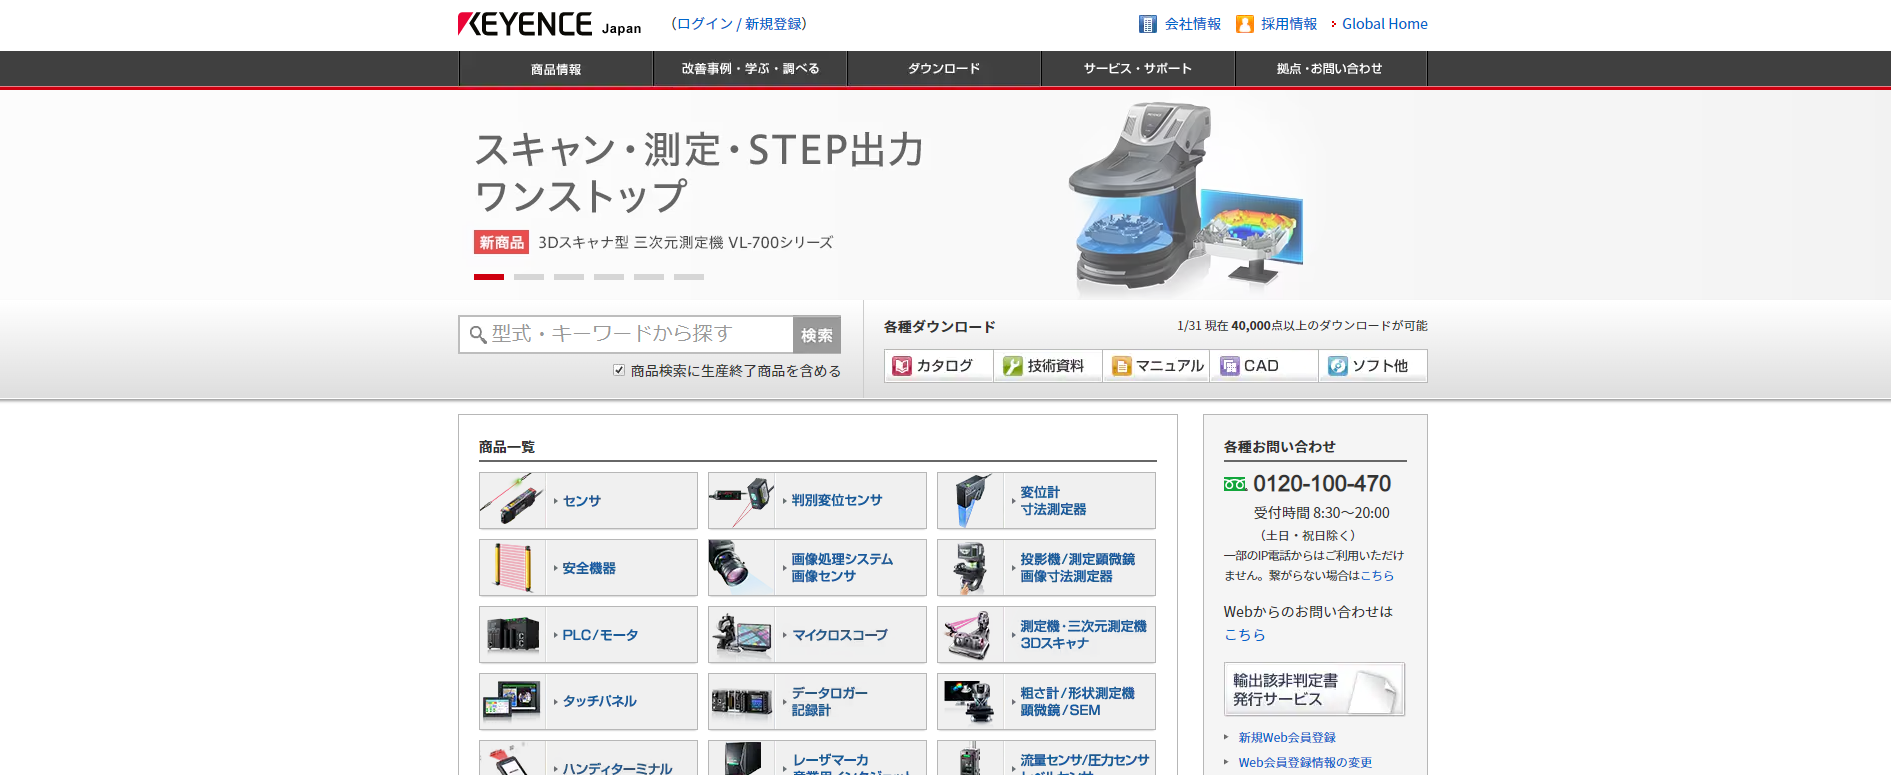
Task: Open the 改善事例・学ぶ・調べる menu
Action: [x=750, y=69]
